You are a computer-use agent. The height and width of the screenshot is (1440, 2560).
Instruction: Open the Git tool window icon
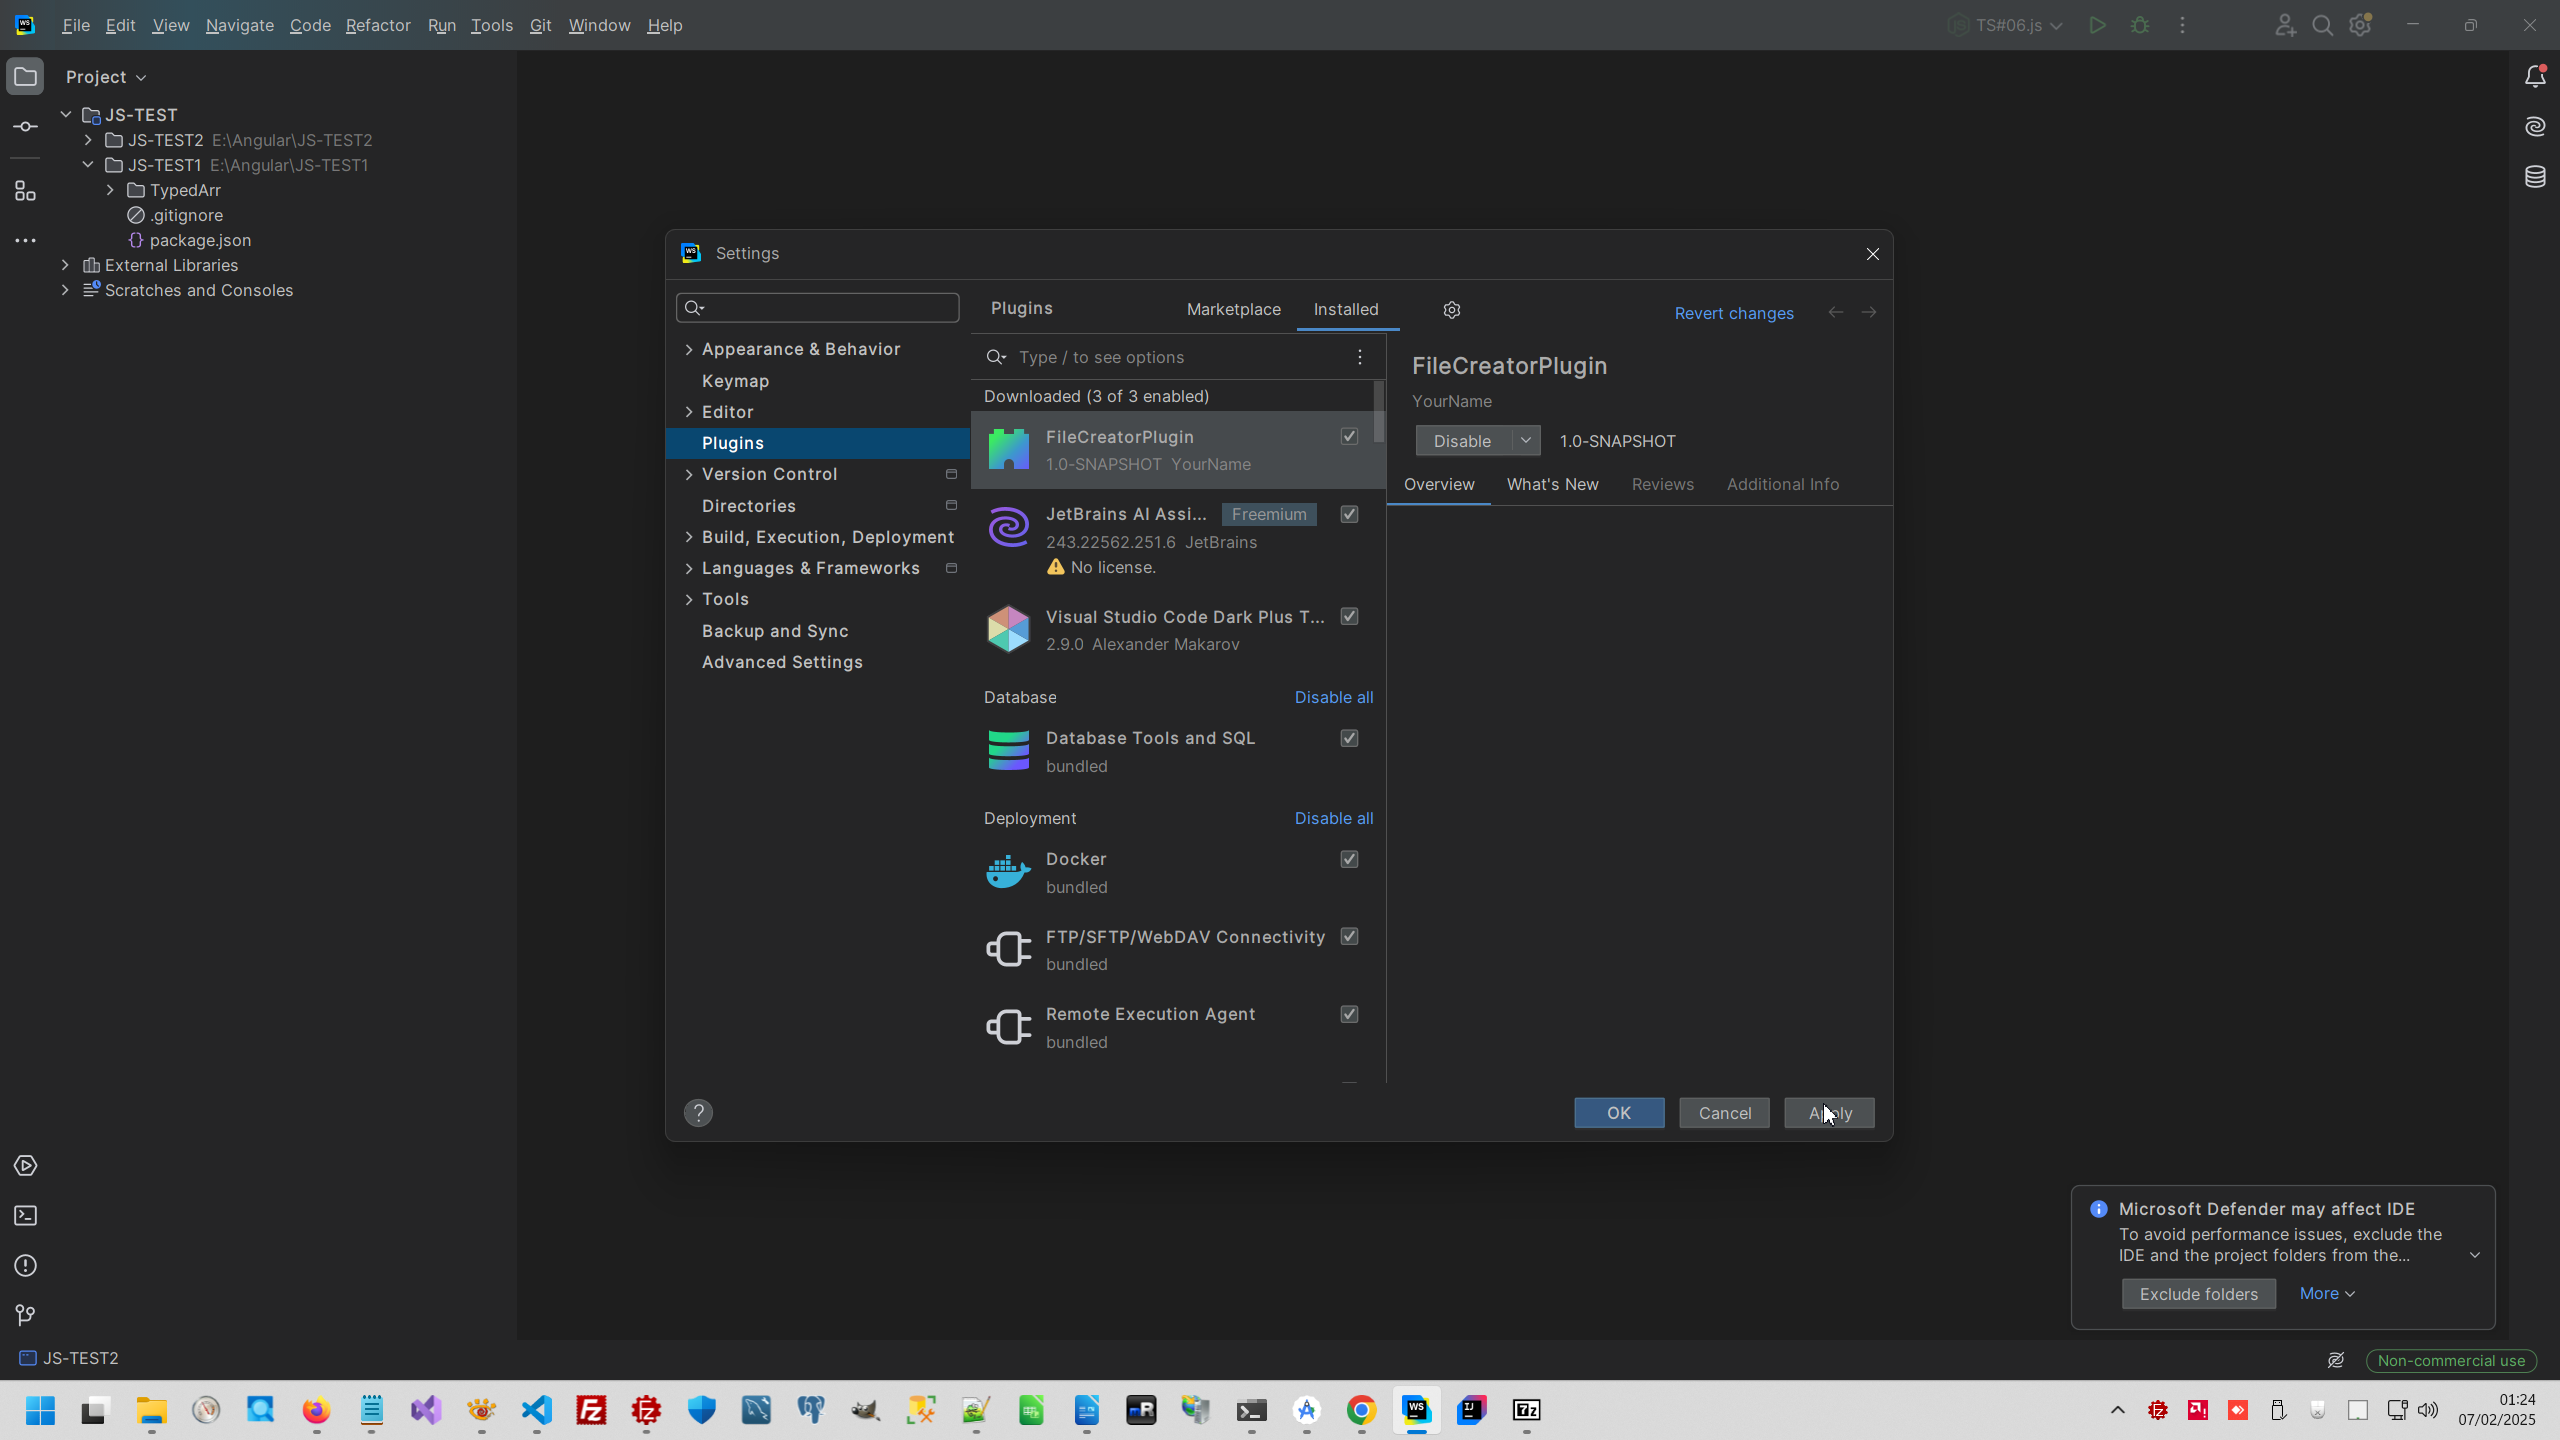[x=26, y=1315]
